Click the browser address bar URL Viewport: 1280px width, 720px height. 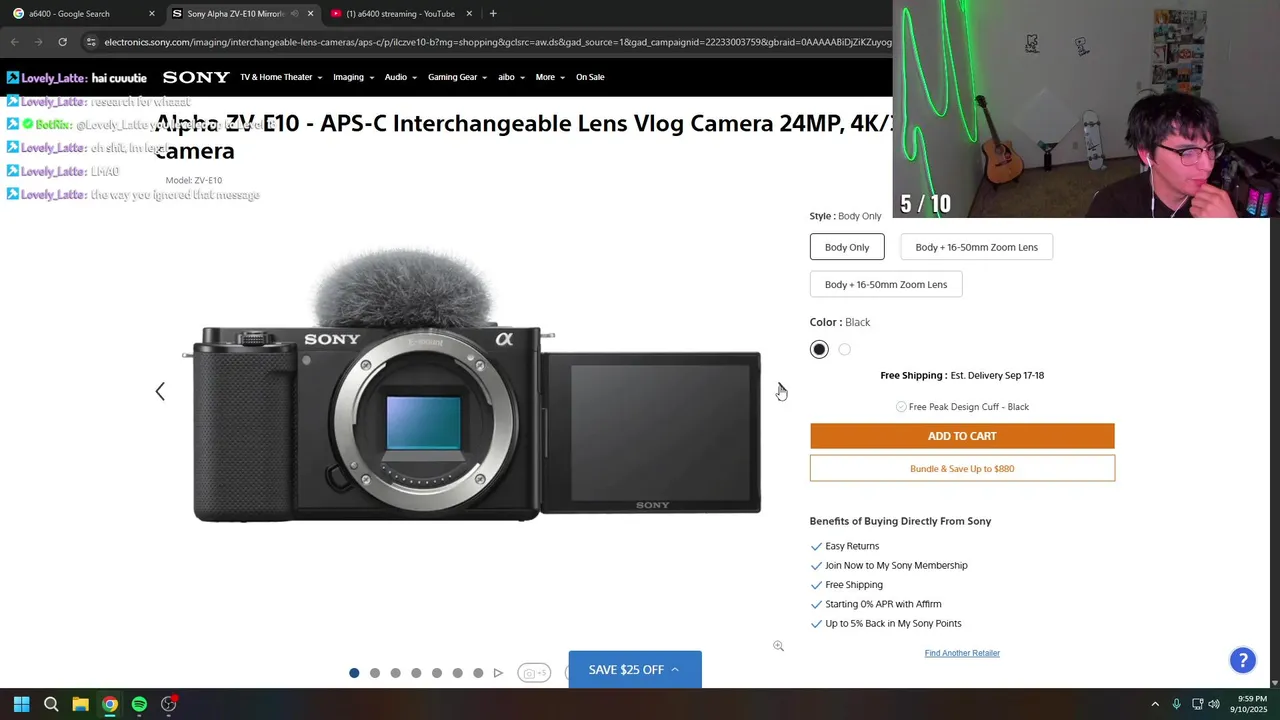(497, 42)
